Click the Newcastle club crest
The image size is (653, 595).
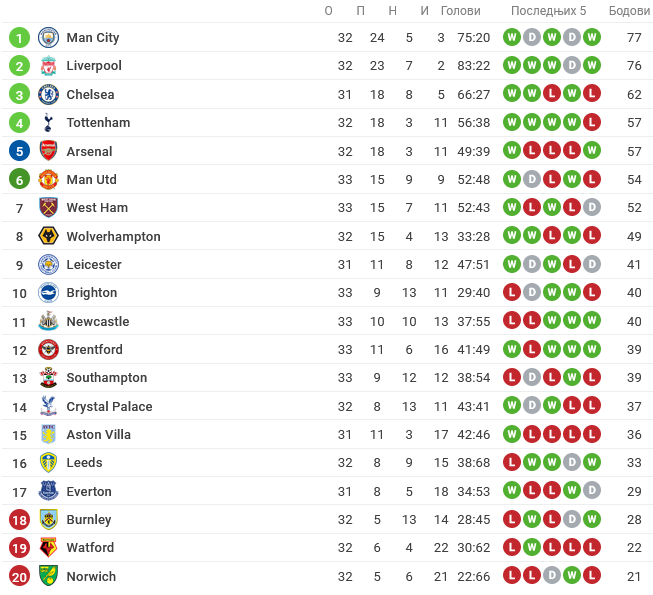(x=48, y=322)
